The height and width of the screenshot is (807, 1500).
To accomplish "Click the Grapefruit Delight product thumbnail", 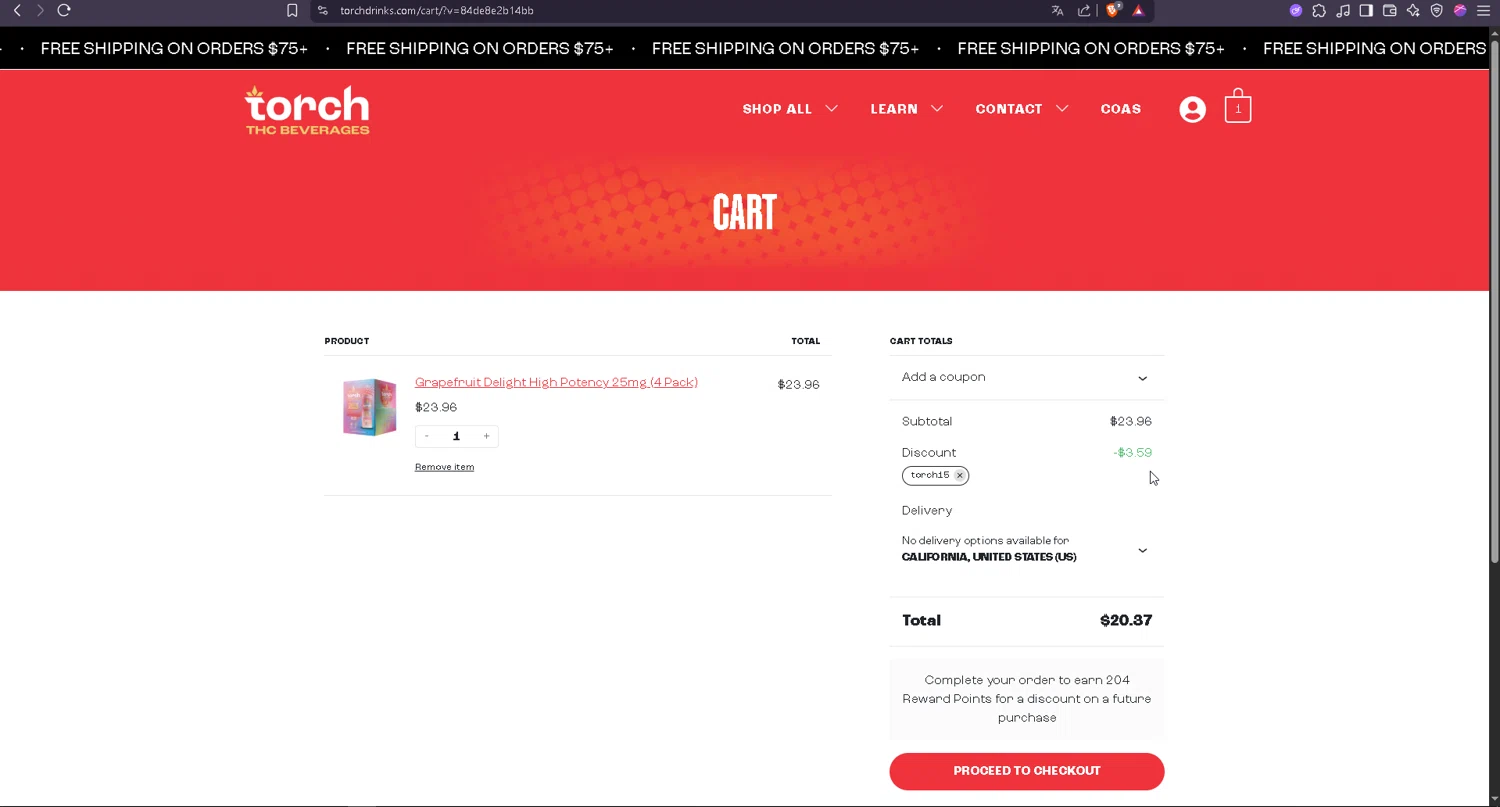I will [x=369, y=407].
